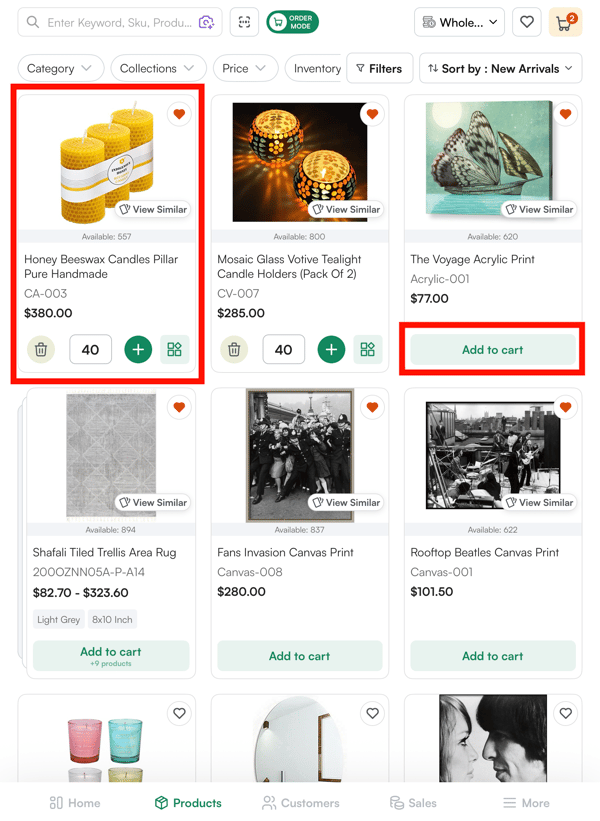
Task: Add The Voyage Acrylic Print to cart
Action: [492, 350]
